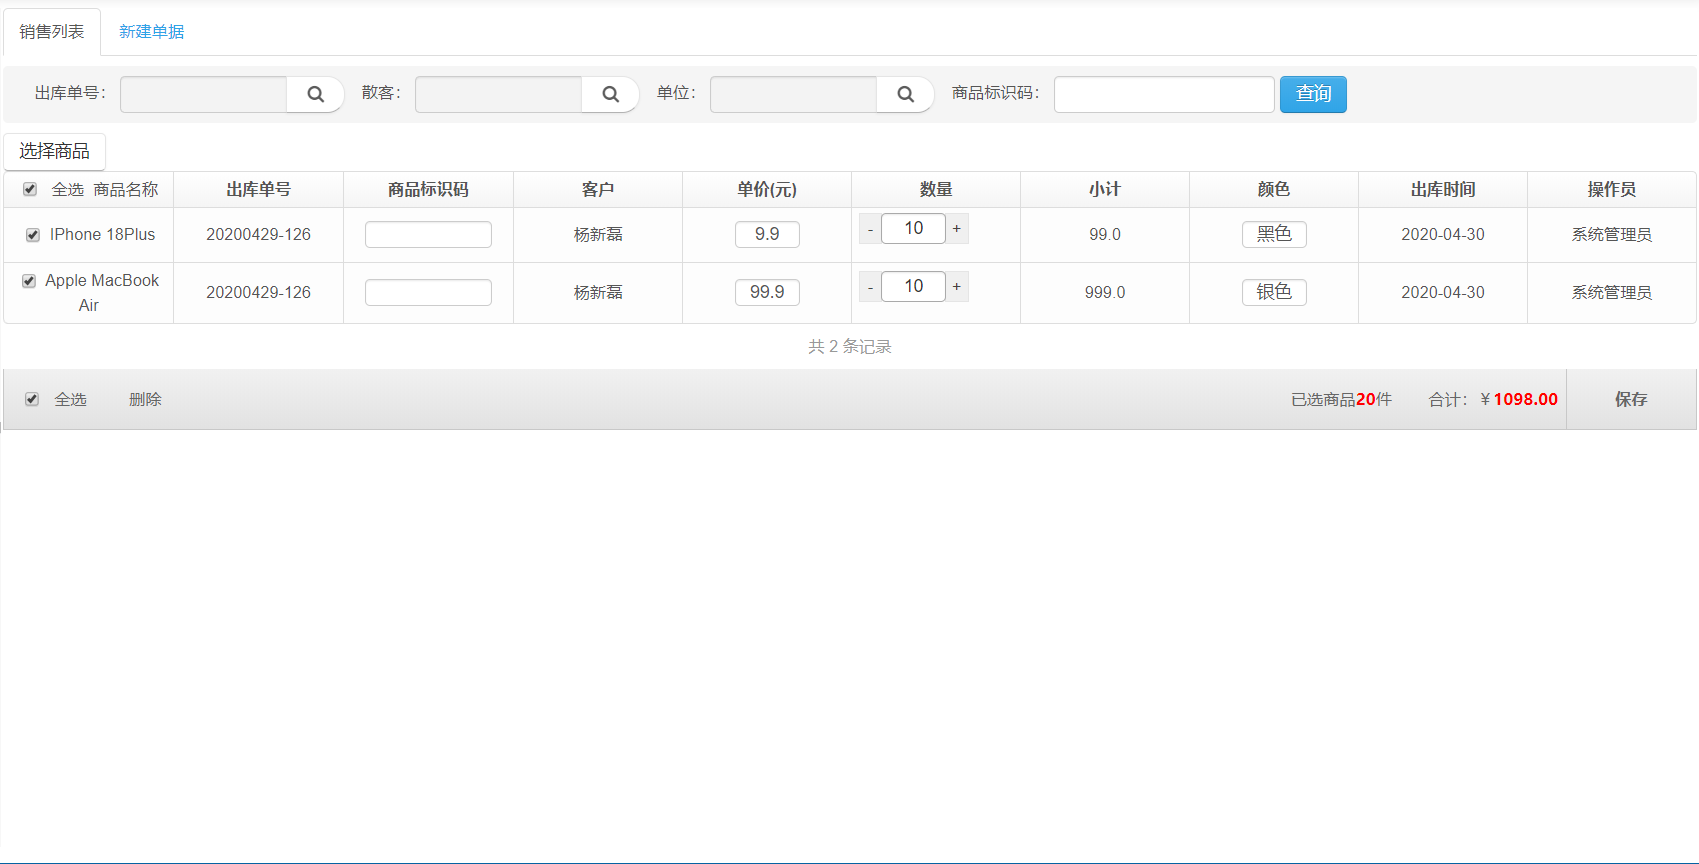
Task: Click search icon for 出库单号 field
Action: (x=315, y=94)
